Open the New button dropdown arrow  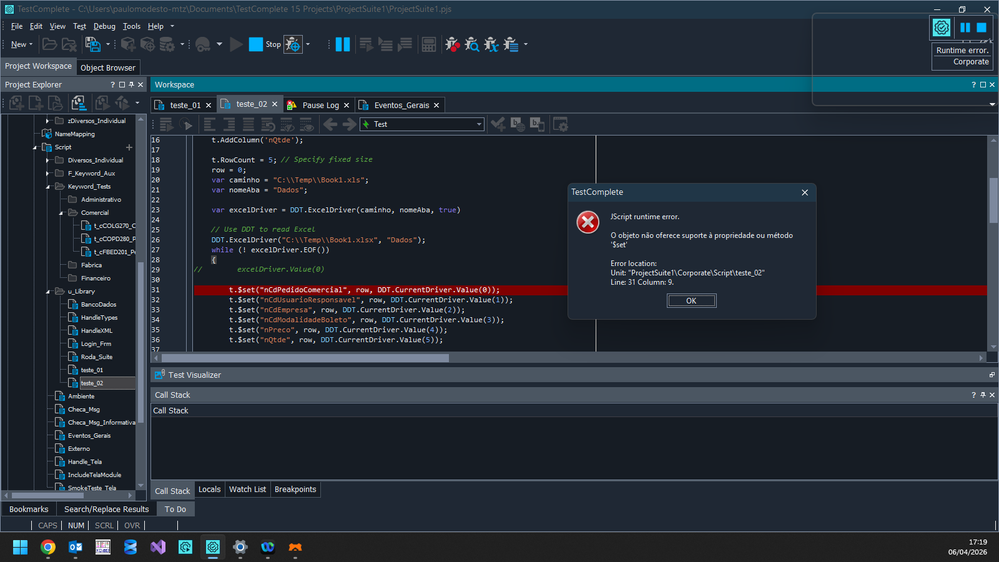31,45
